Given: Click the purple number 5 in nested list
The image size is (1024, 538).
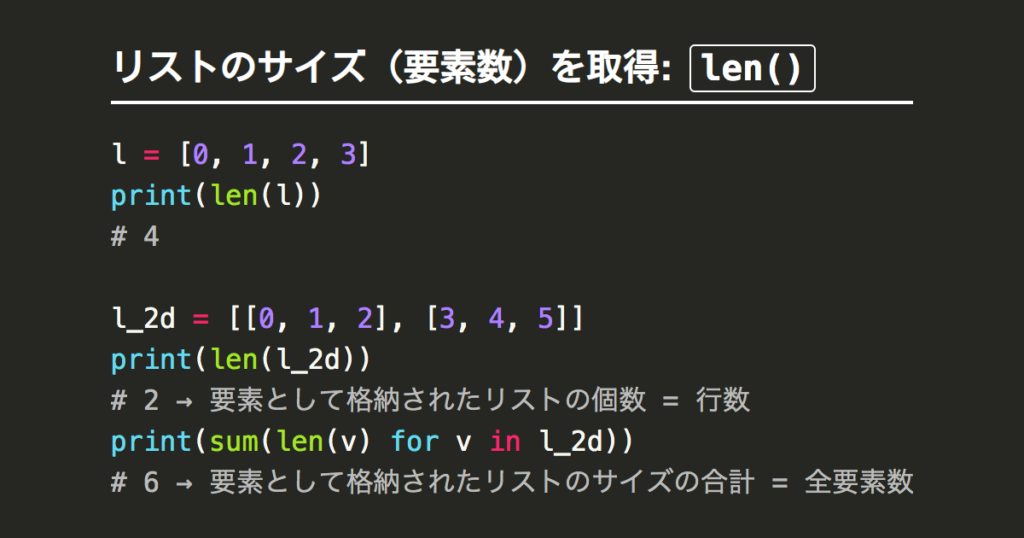Looking at the screenshot, I should (x=545, y=319).
